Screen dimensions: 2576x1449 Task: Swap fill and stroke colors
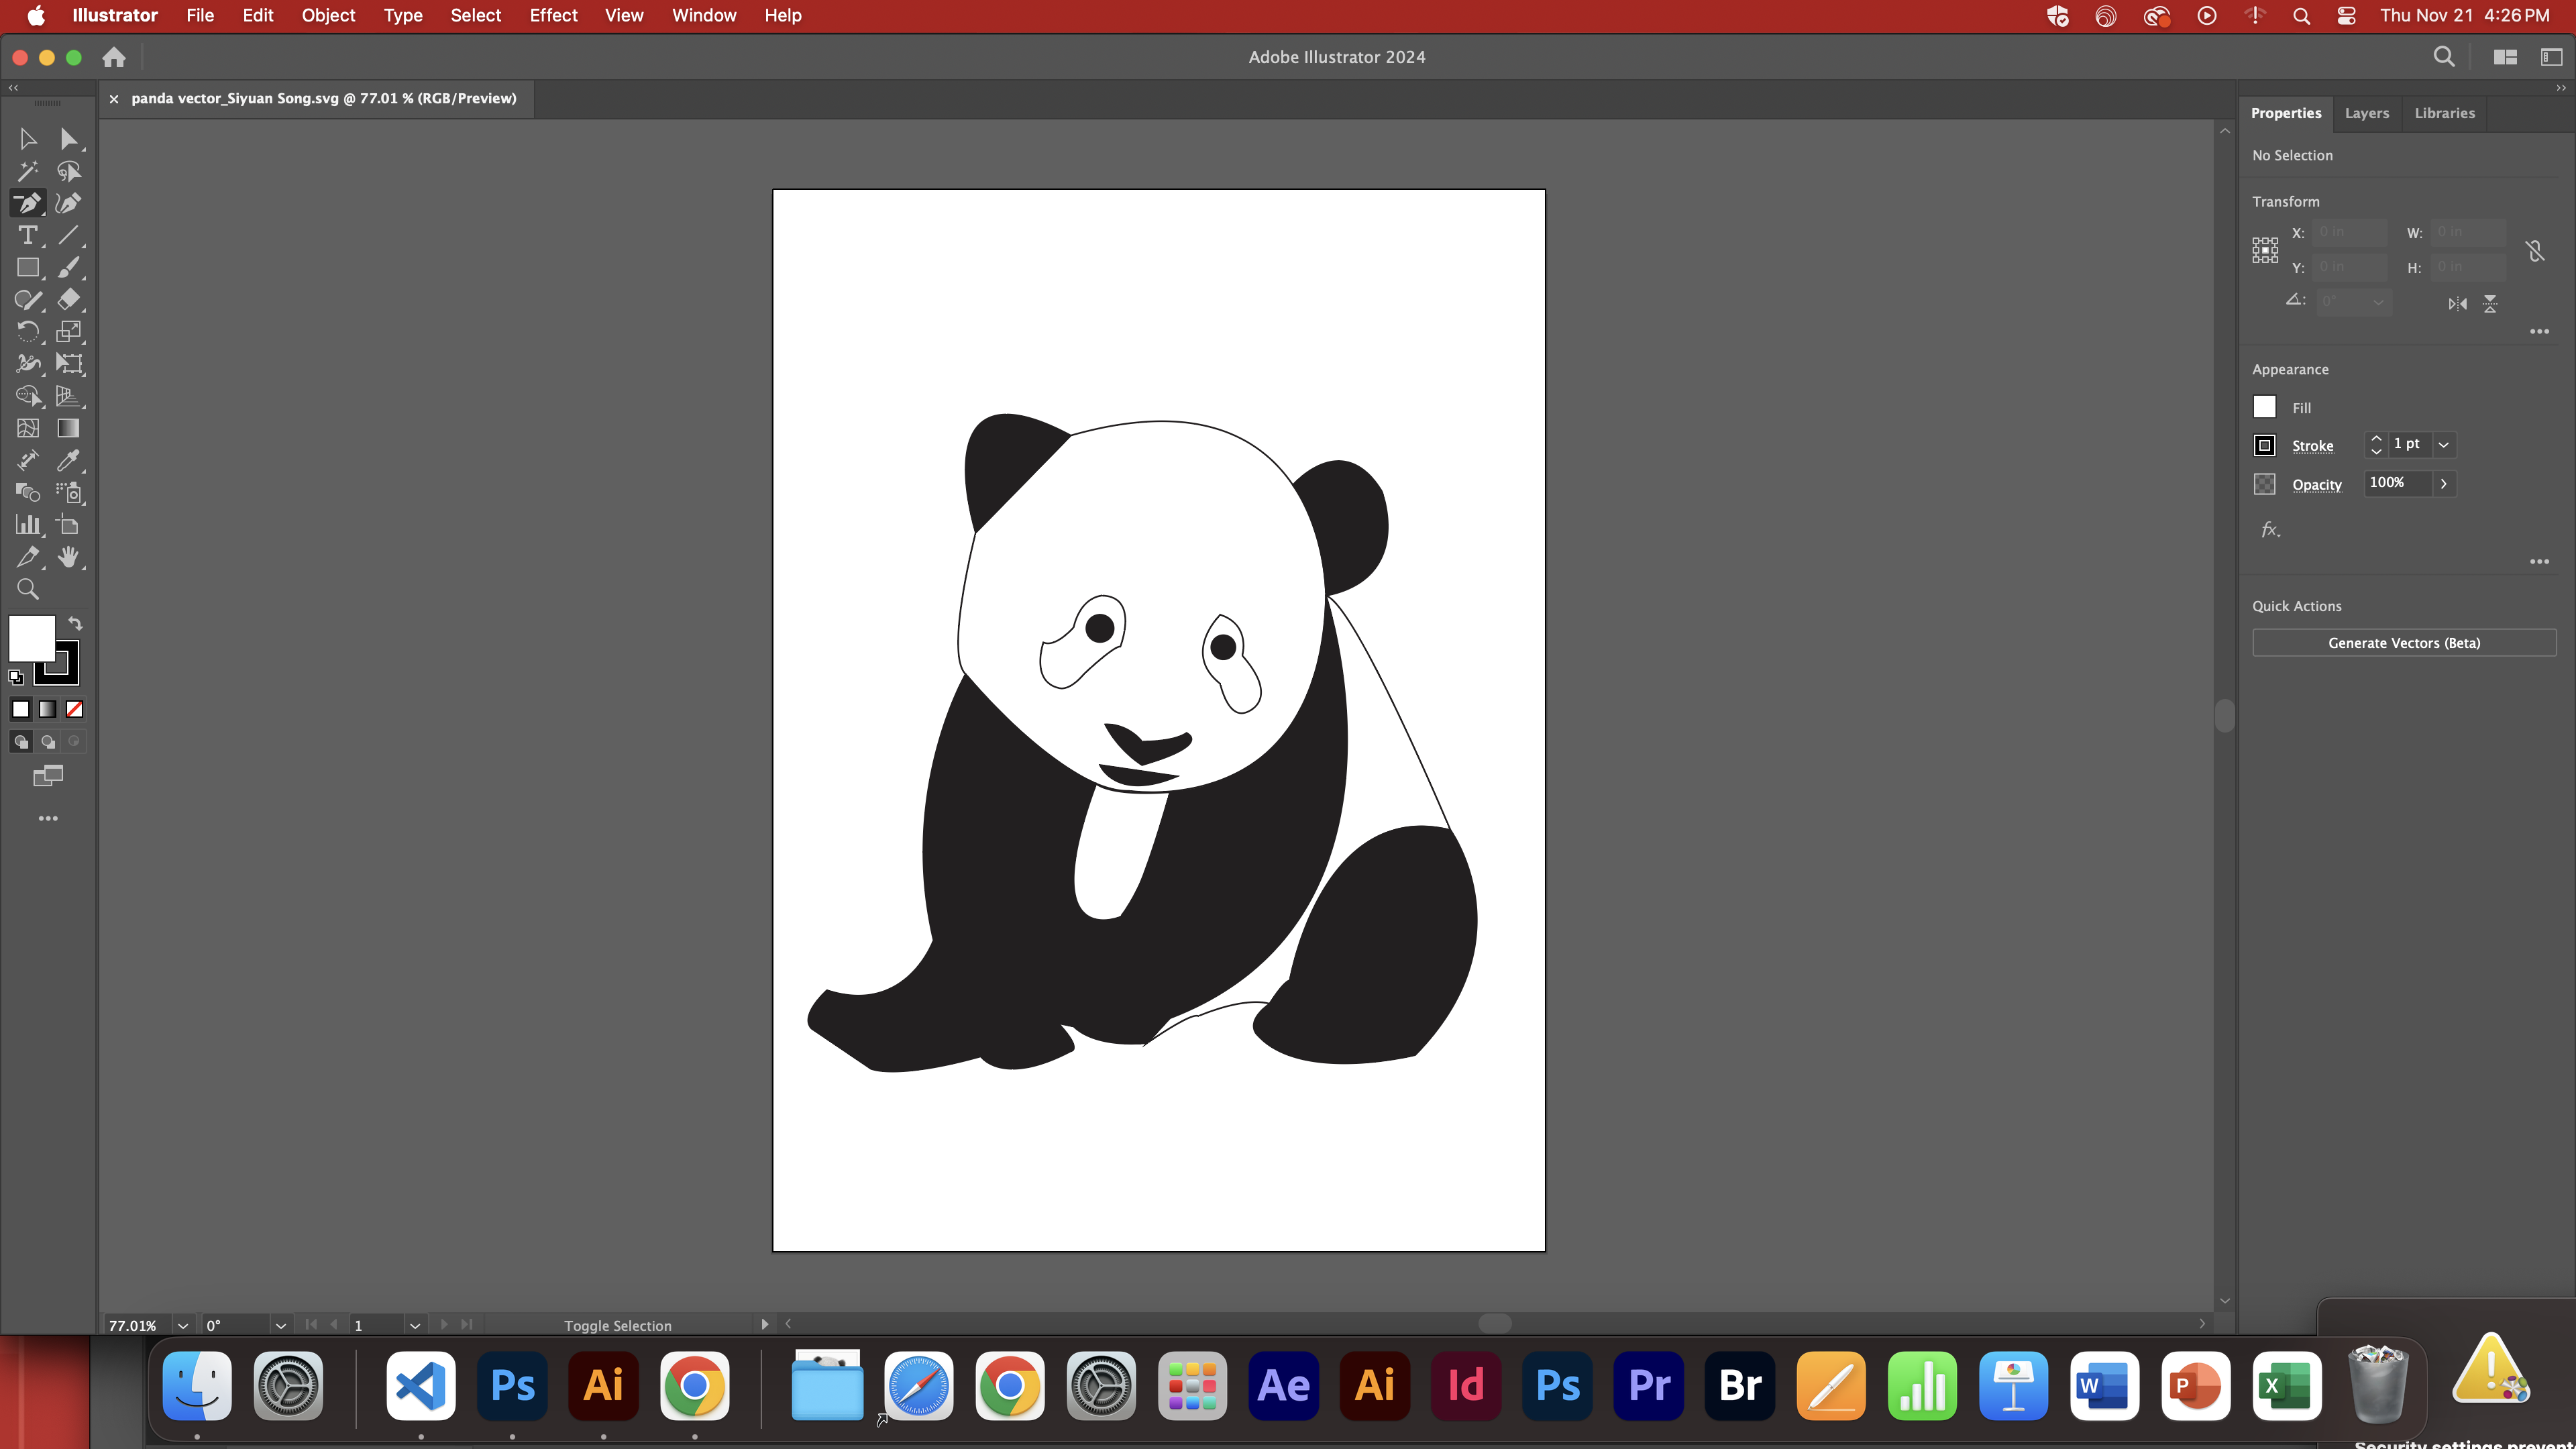click(x=75, y=623)
